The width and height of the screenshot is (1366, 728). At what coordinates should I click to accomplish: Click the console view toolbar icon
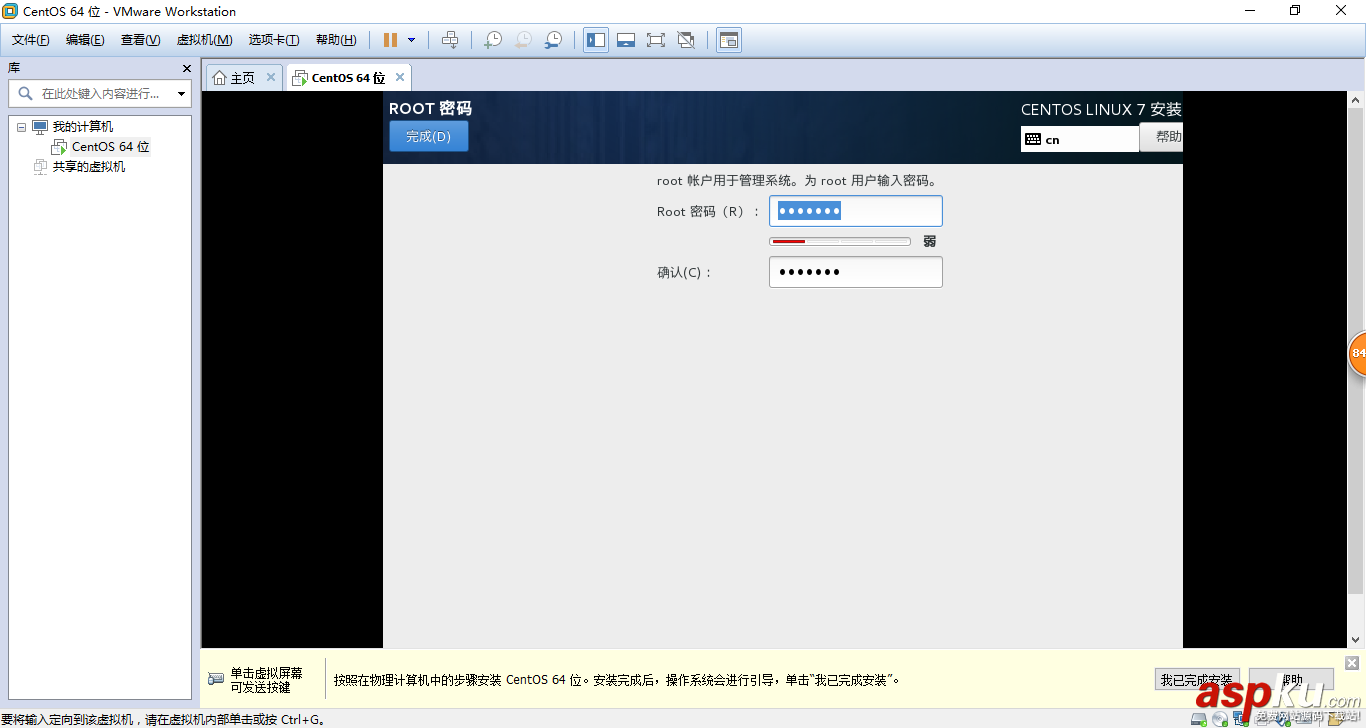729,40
